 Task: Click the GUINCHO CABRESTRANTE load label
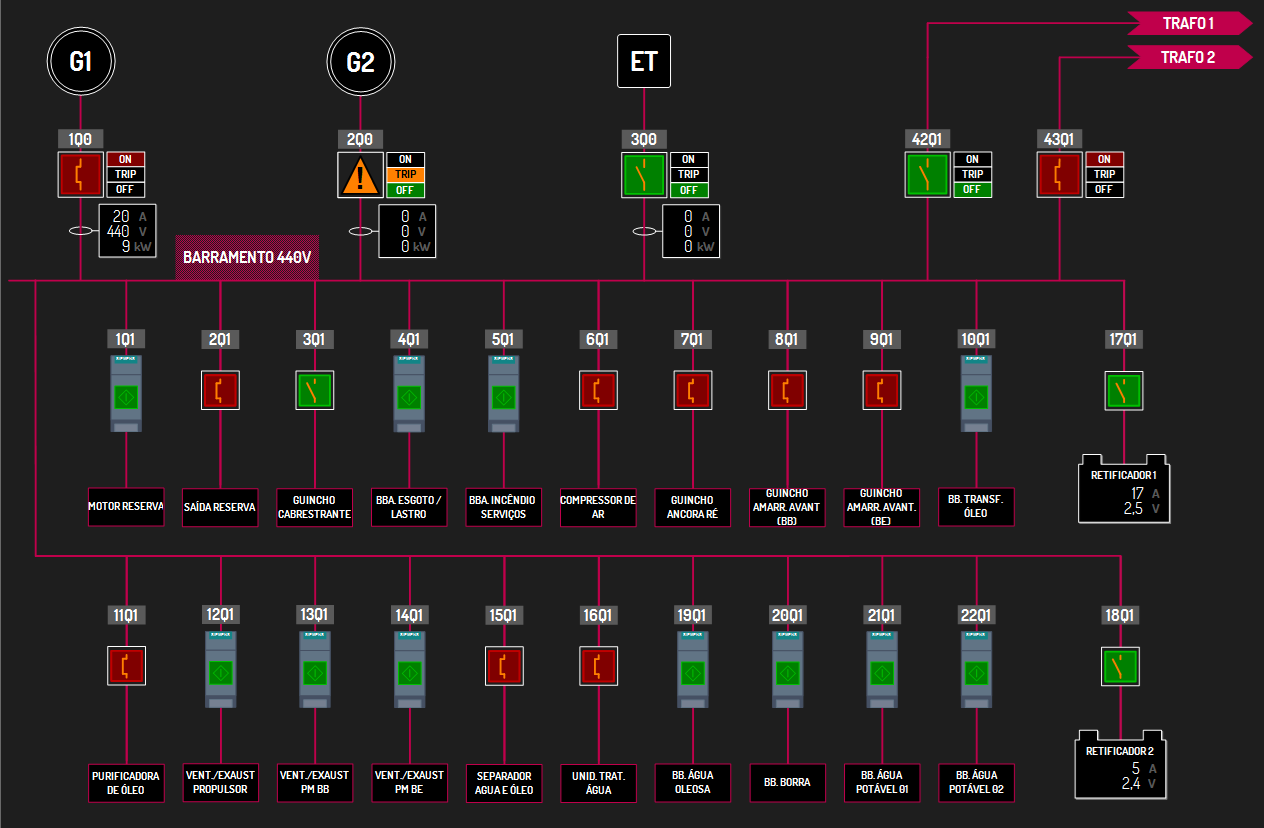point(315,507)
